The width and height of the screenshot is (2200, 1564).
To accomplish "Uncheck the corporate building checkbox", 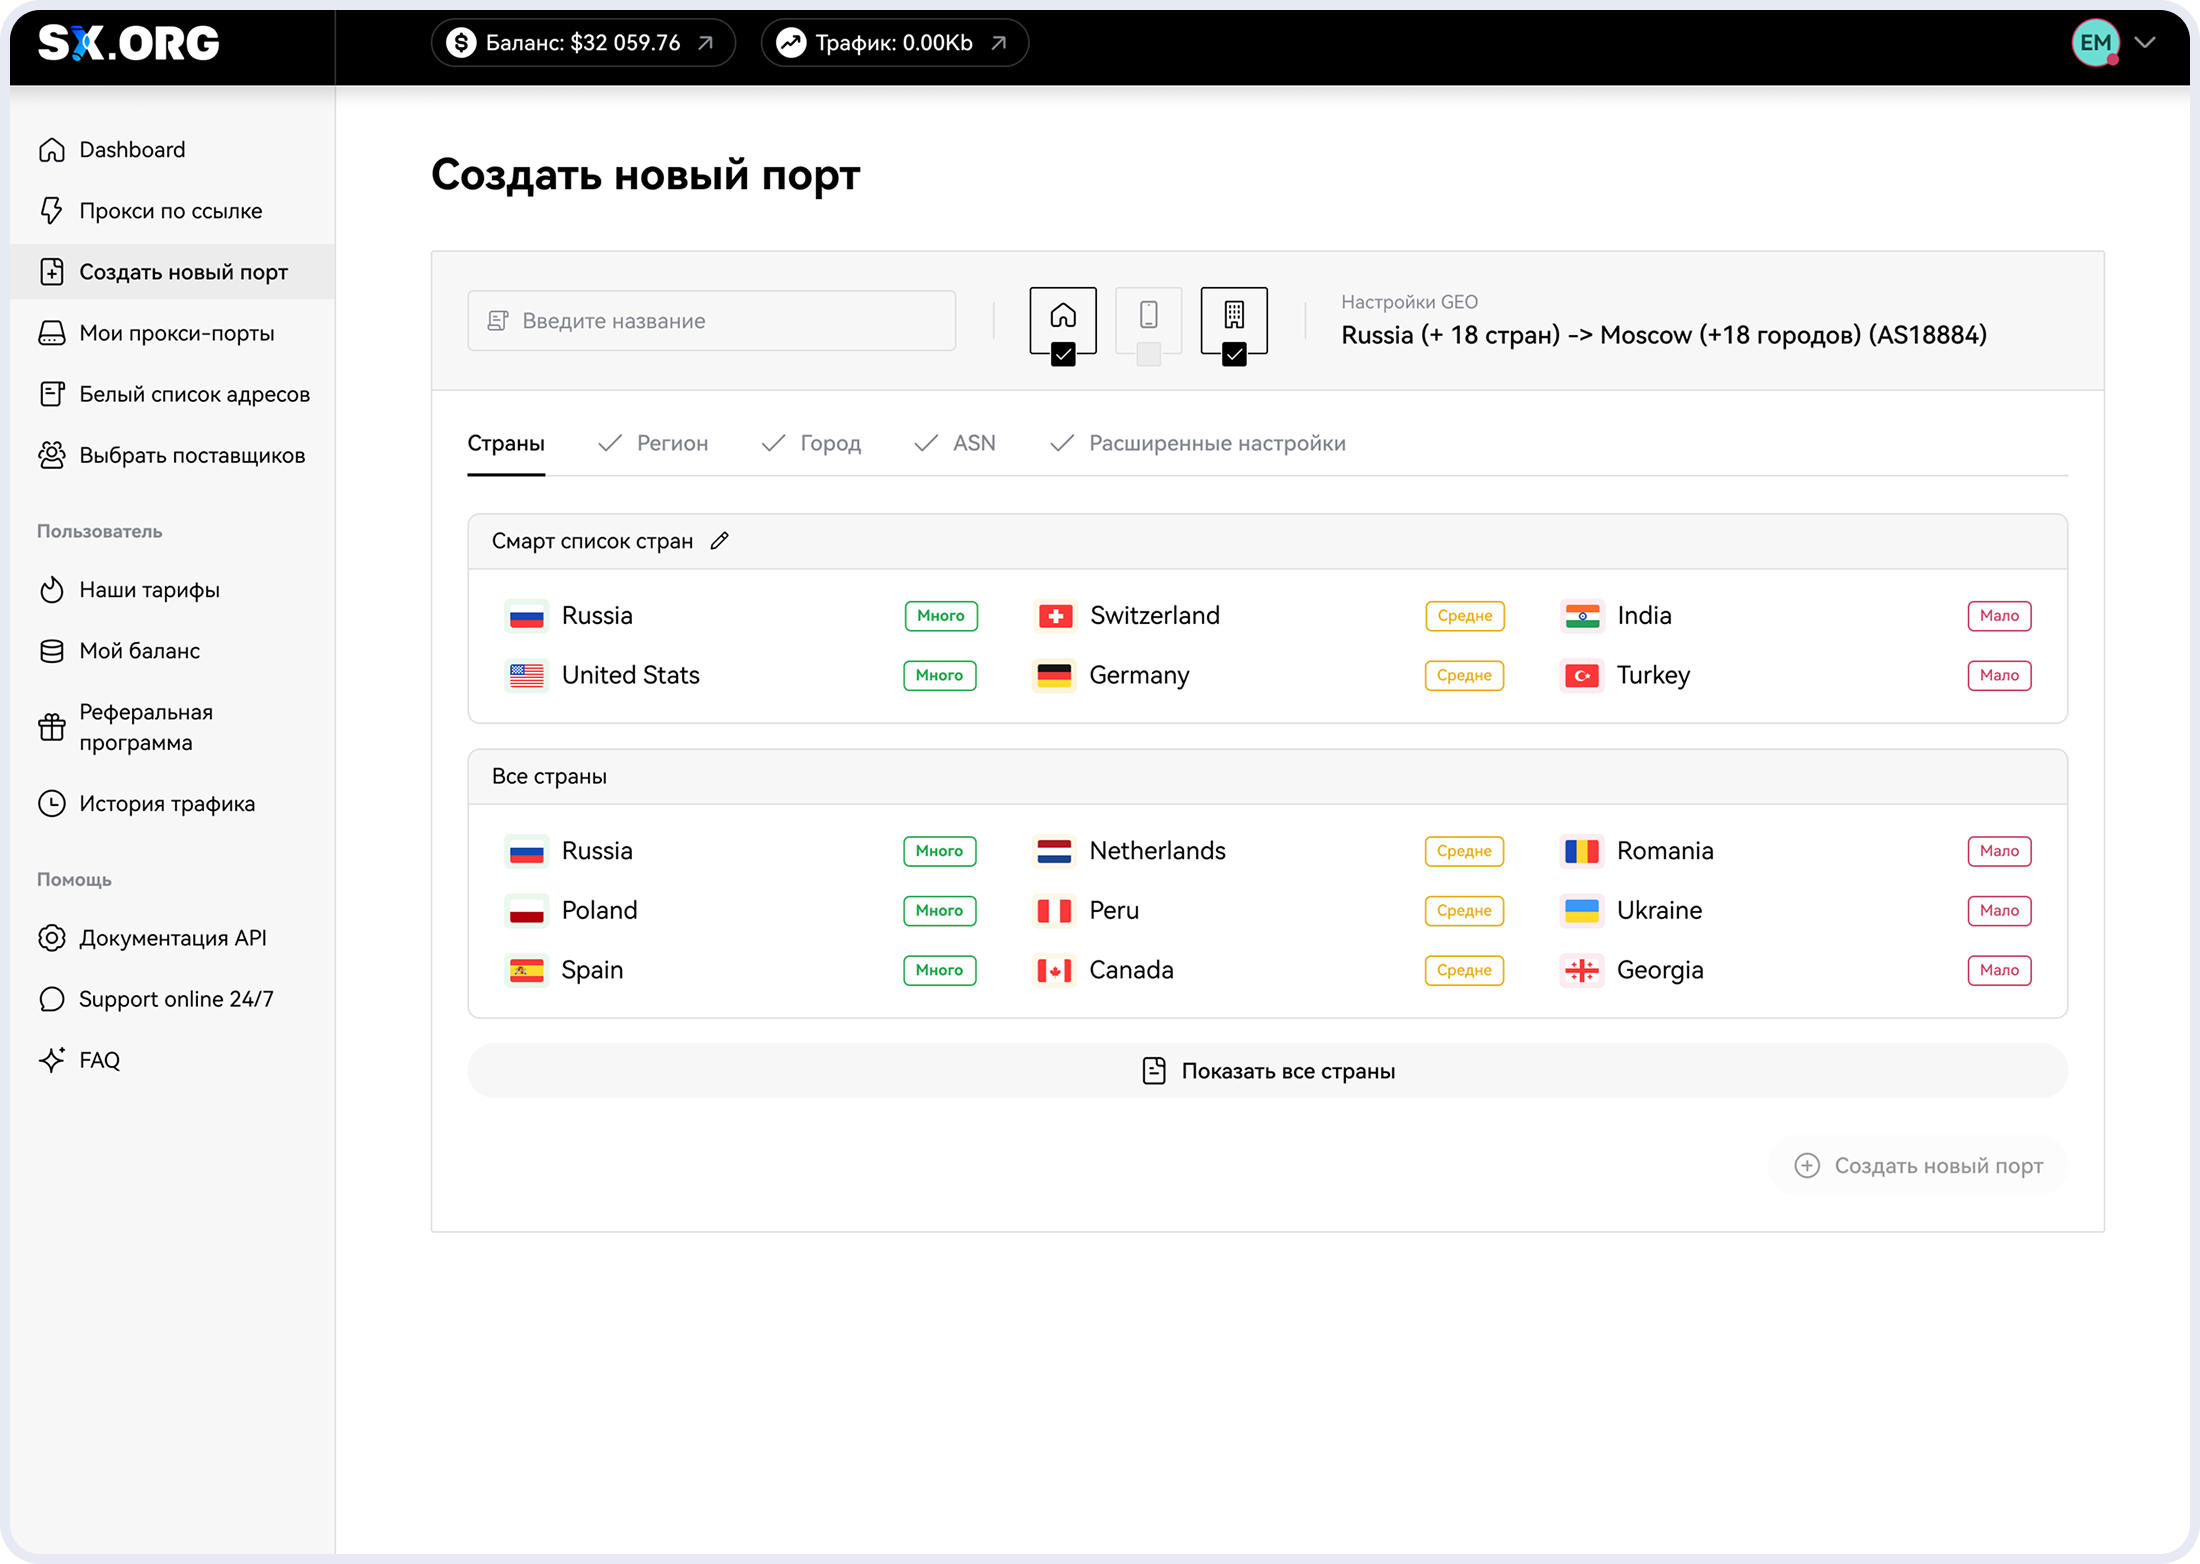I will (1234, 354).
